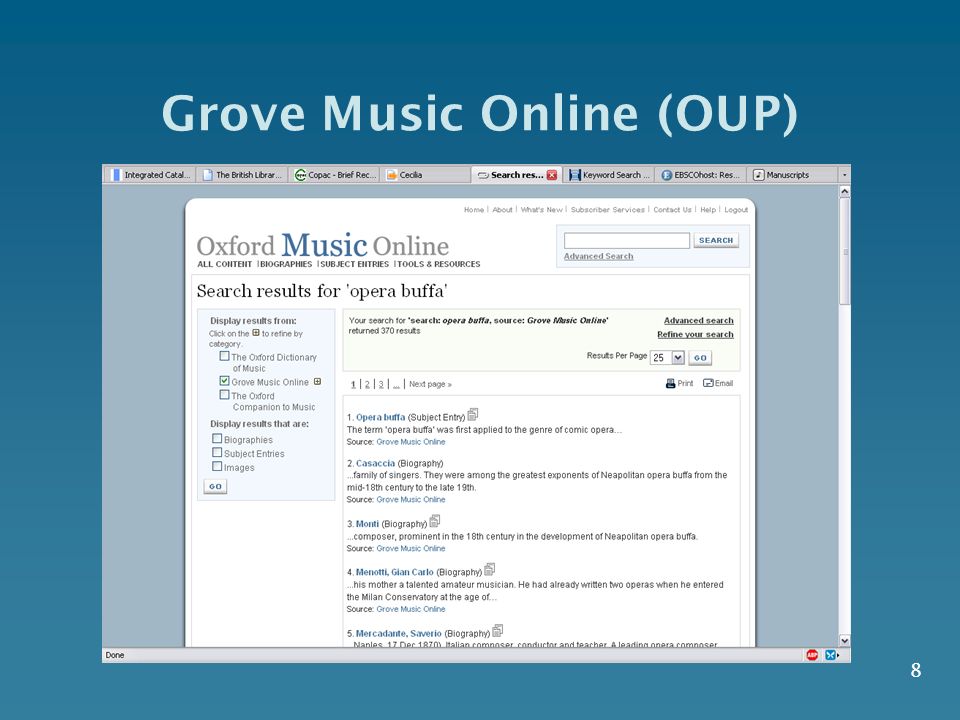Check The Oxford Companion to Music box
Screen dimensions: 960x720
[225, 395]
